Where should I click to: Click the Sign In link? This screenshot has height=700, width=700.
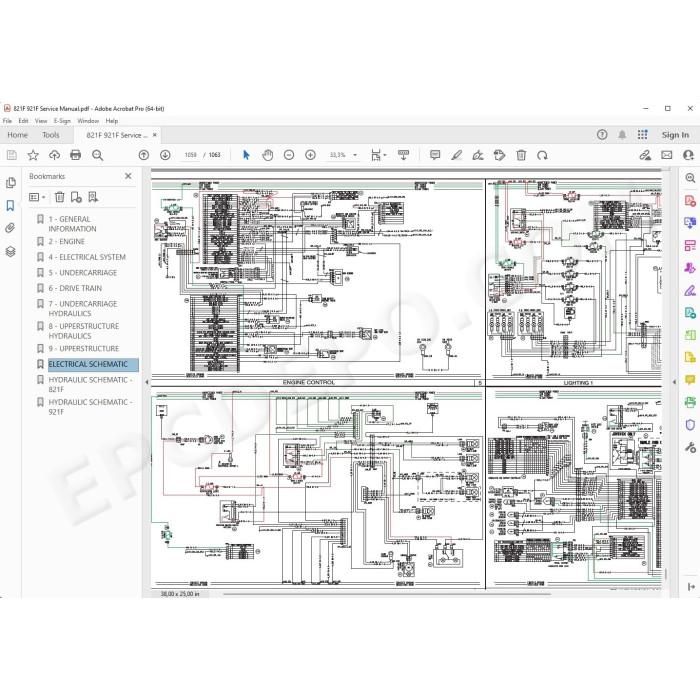coord(675,134)
